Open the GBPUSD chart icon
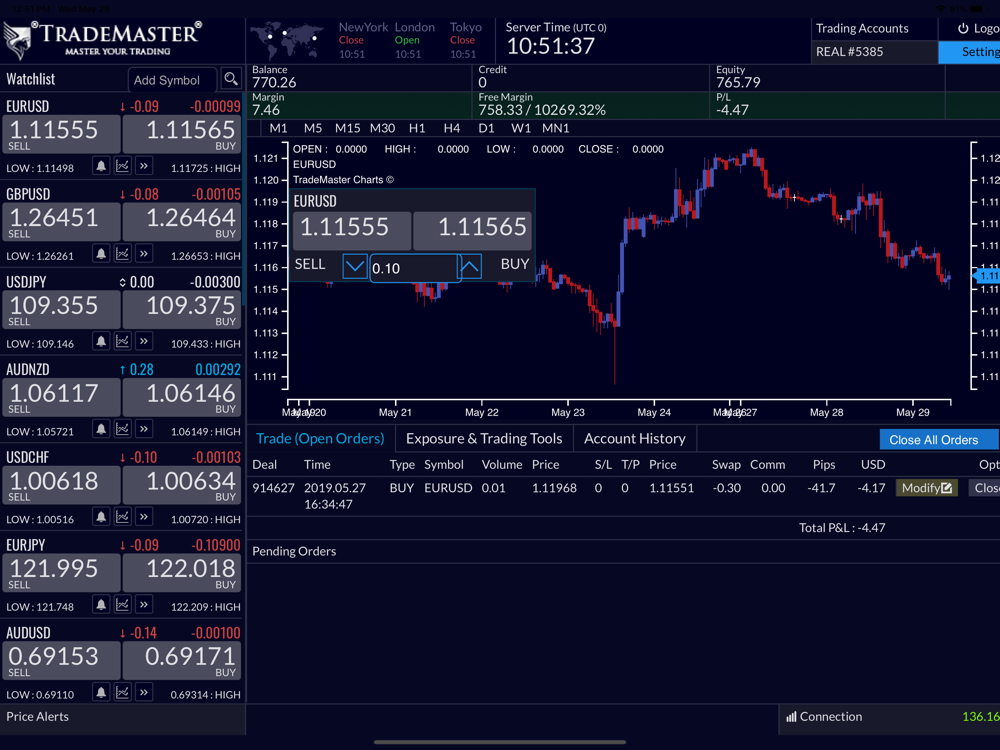This screenshot has width=1000, height=750. (x=122, y=254)
